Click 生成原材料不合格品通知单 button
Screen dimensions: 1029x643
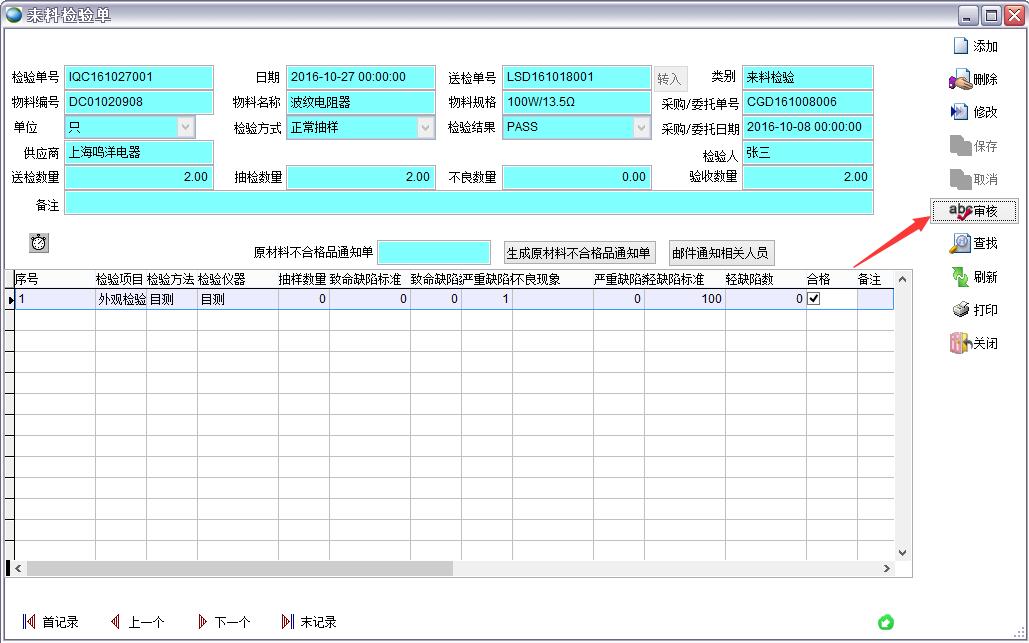click(x=579, y=253)
